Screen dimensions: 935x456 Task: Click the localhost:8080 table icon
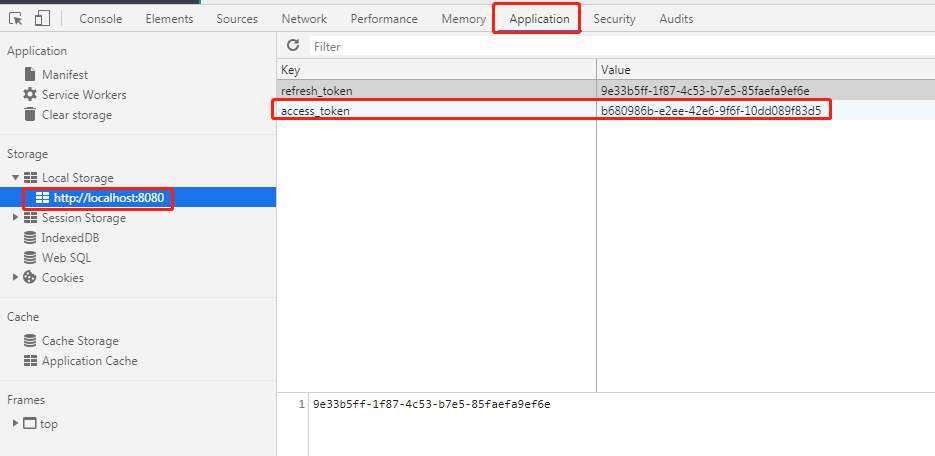[42, 198]
